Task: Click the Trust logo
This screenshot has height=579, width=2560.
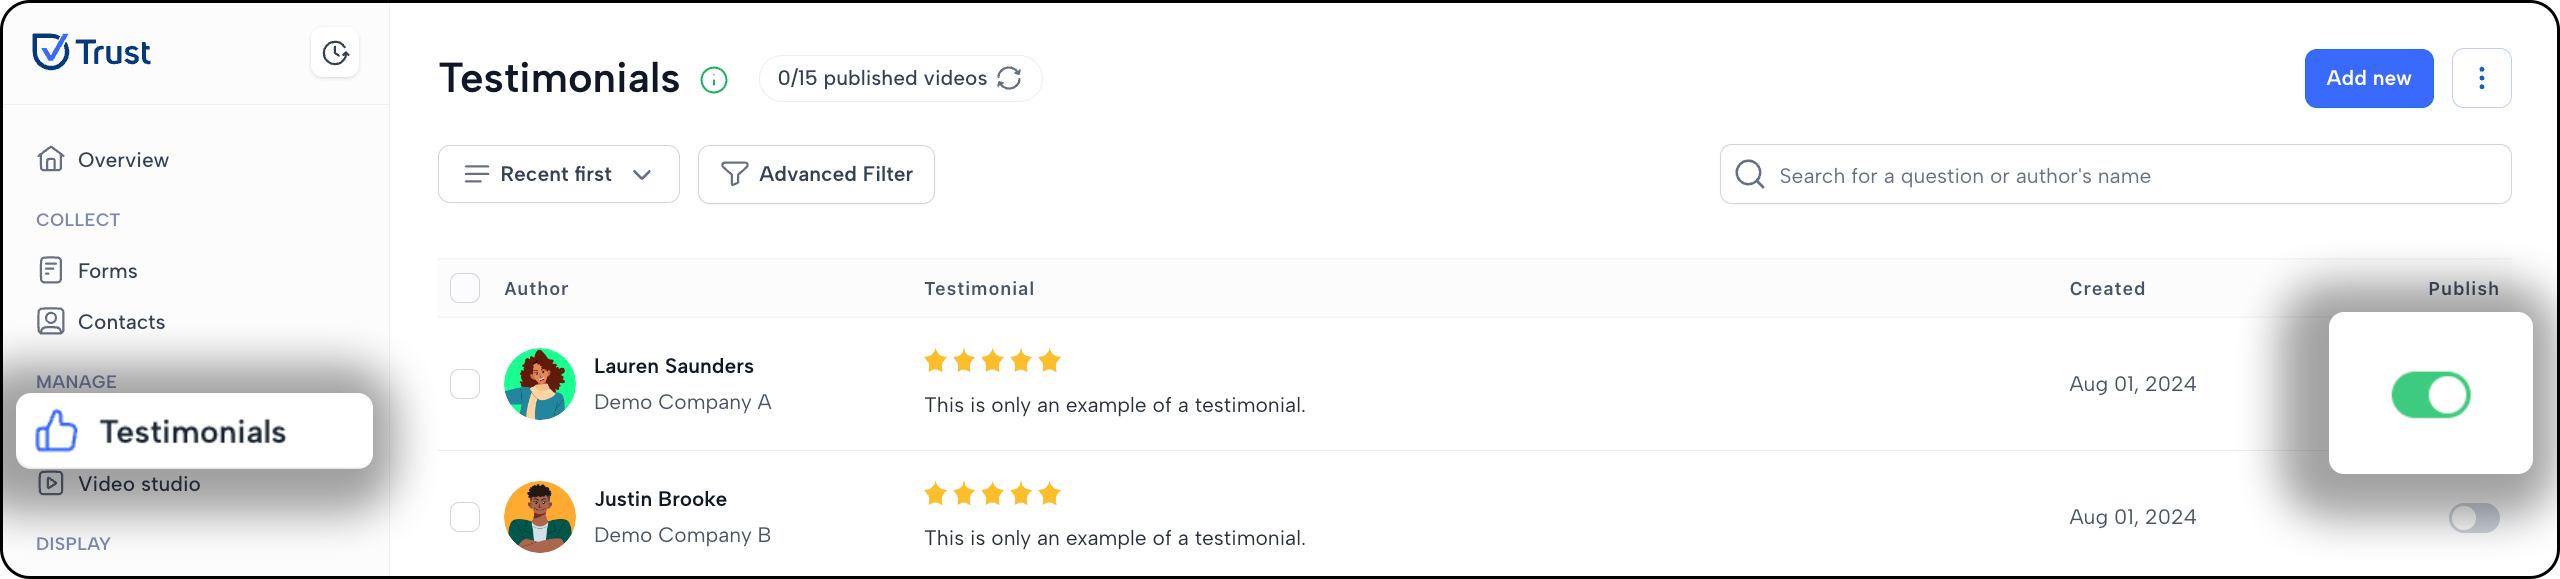Action: pos(92,52)
